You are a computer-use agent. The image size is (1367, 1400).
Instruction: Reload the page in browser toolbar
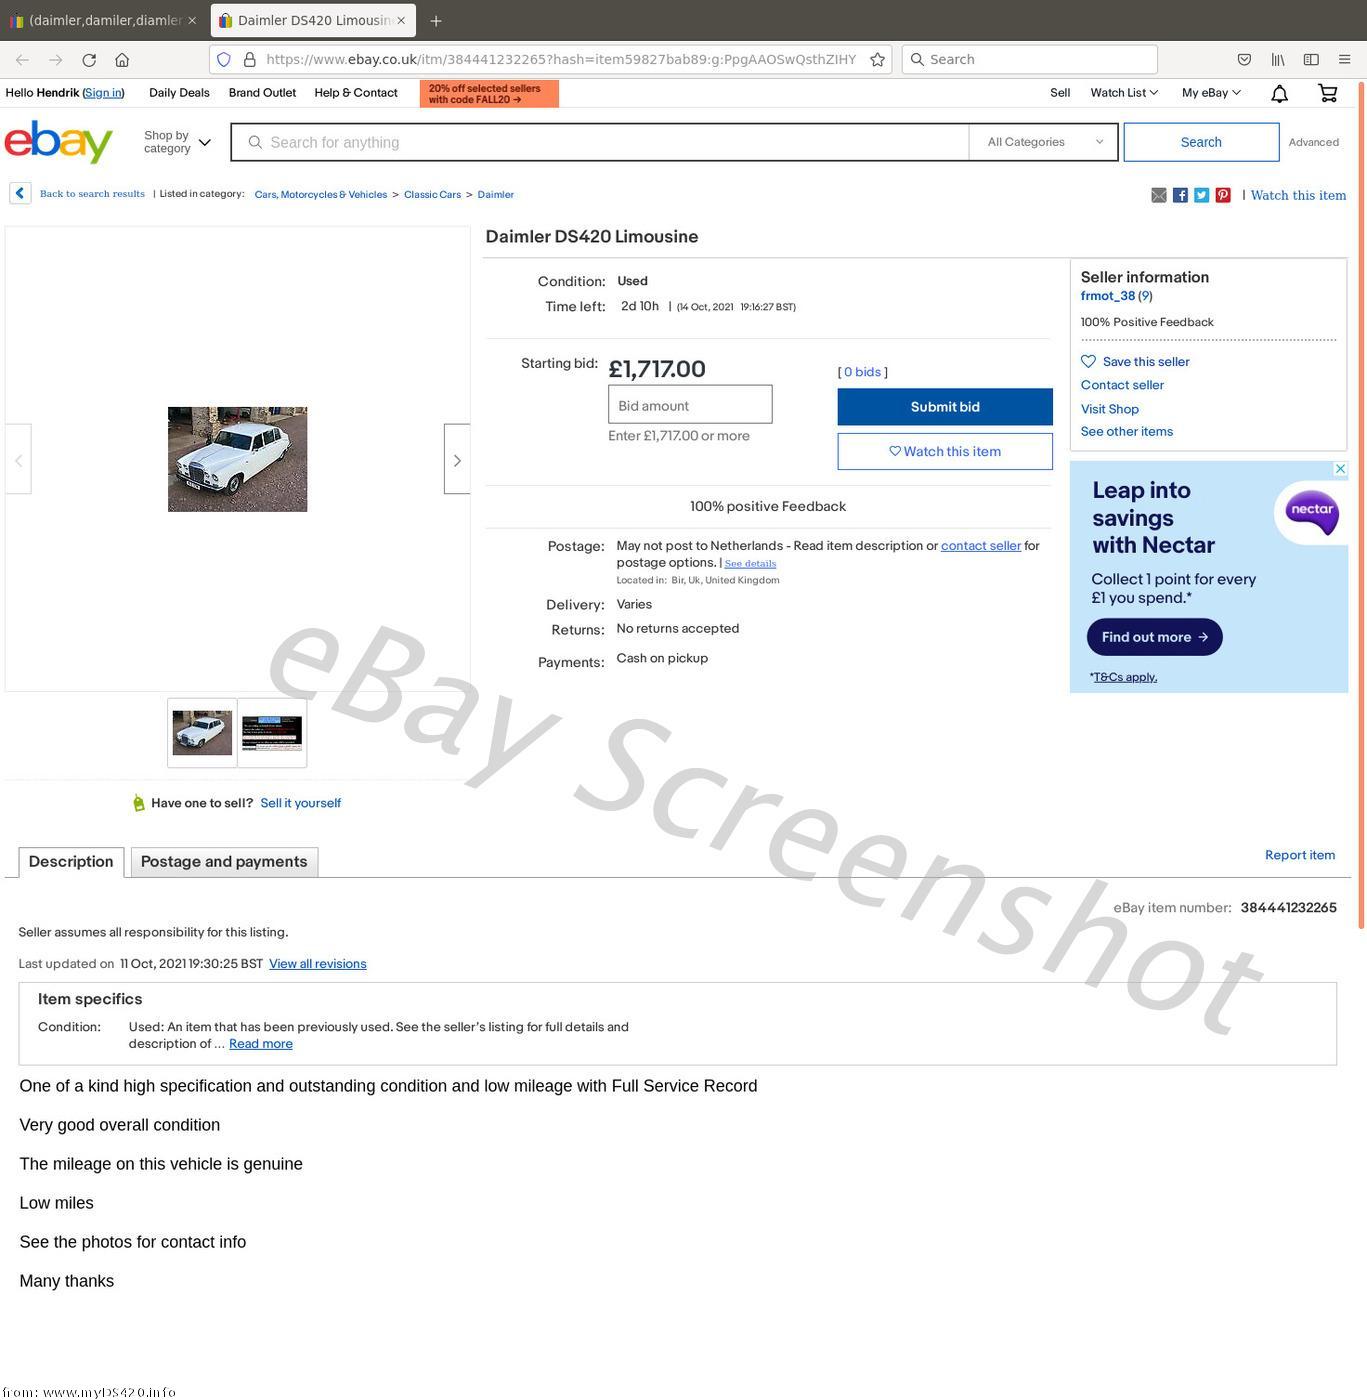tap(89, 60)
